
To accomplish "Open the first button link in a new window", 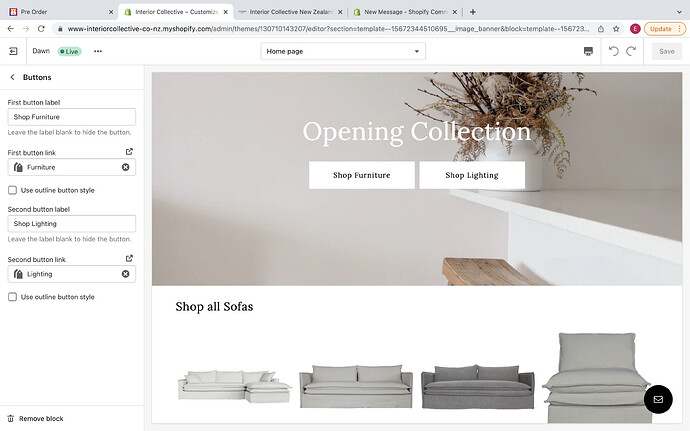I will click(129, 152).
